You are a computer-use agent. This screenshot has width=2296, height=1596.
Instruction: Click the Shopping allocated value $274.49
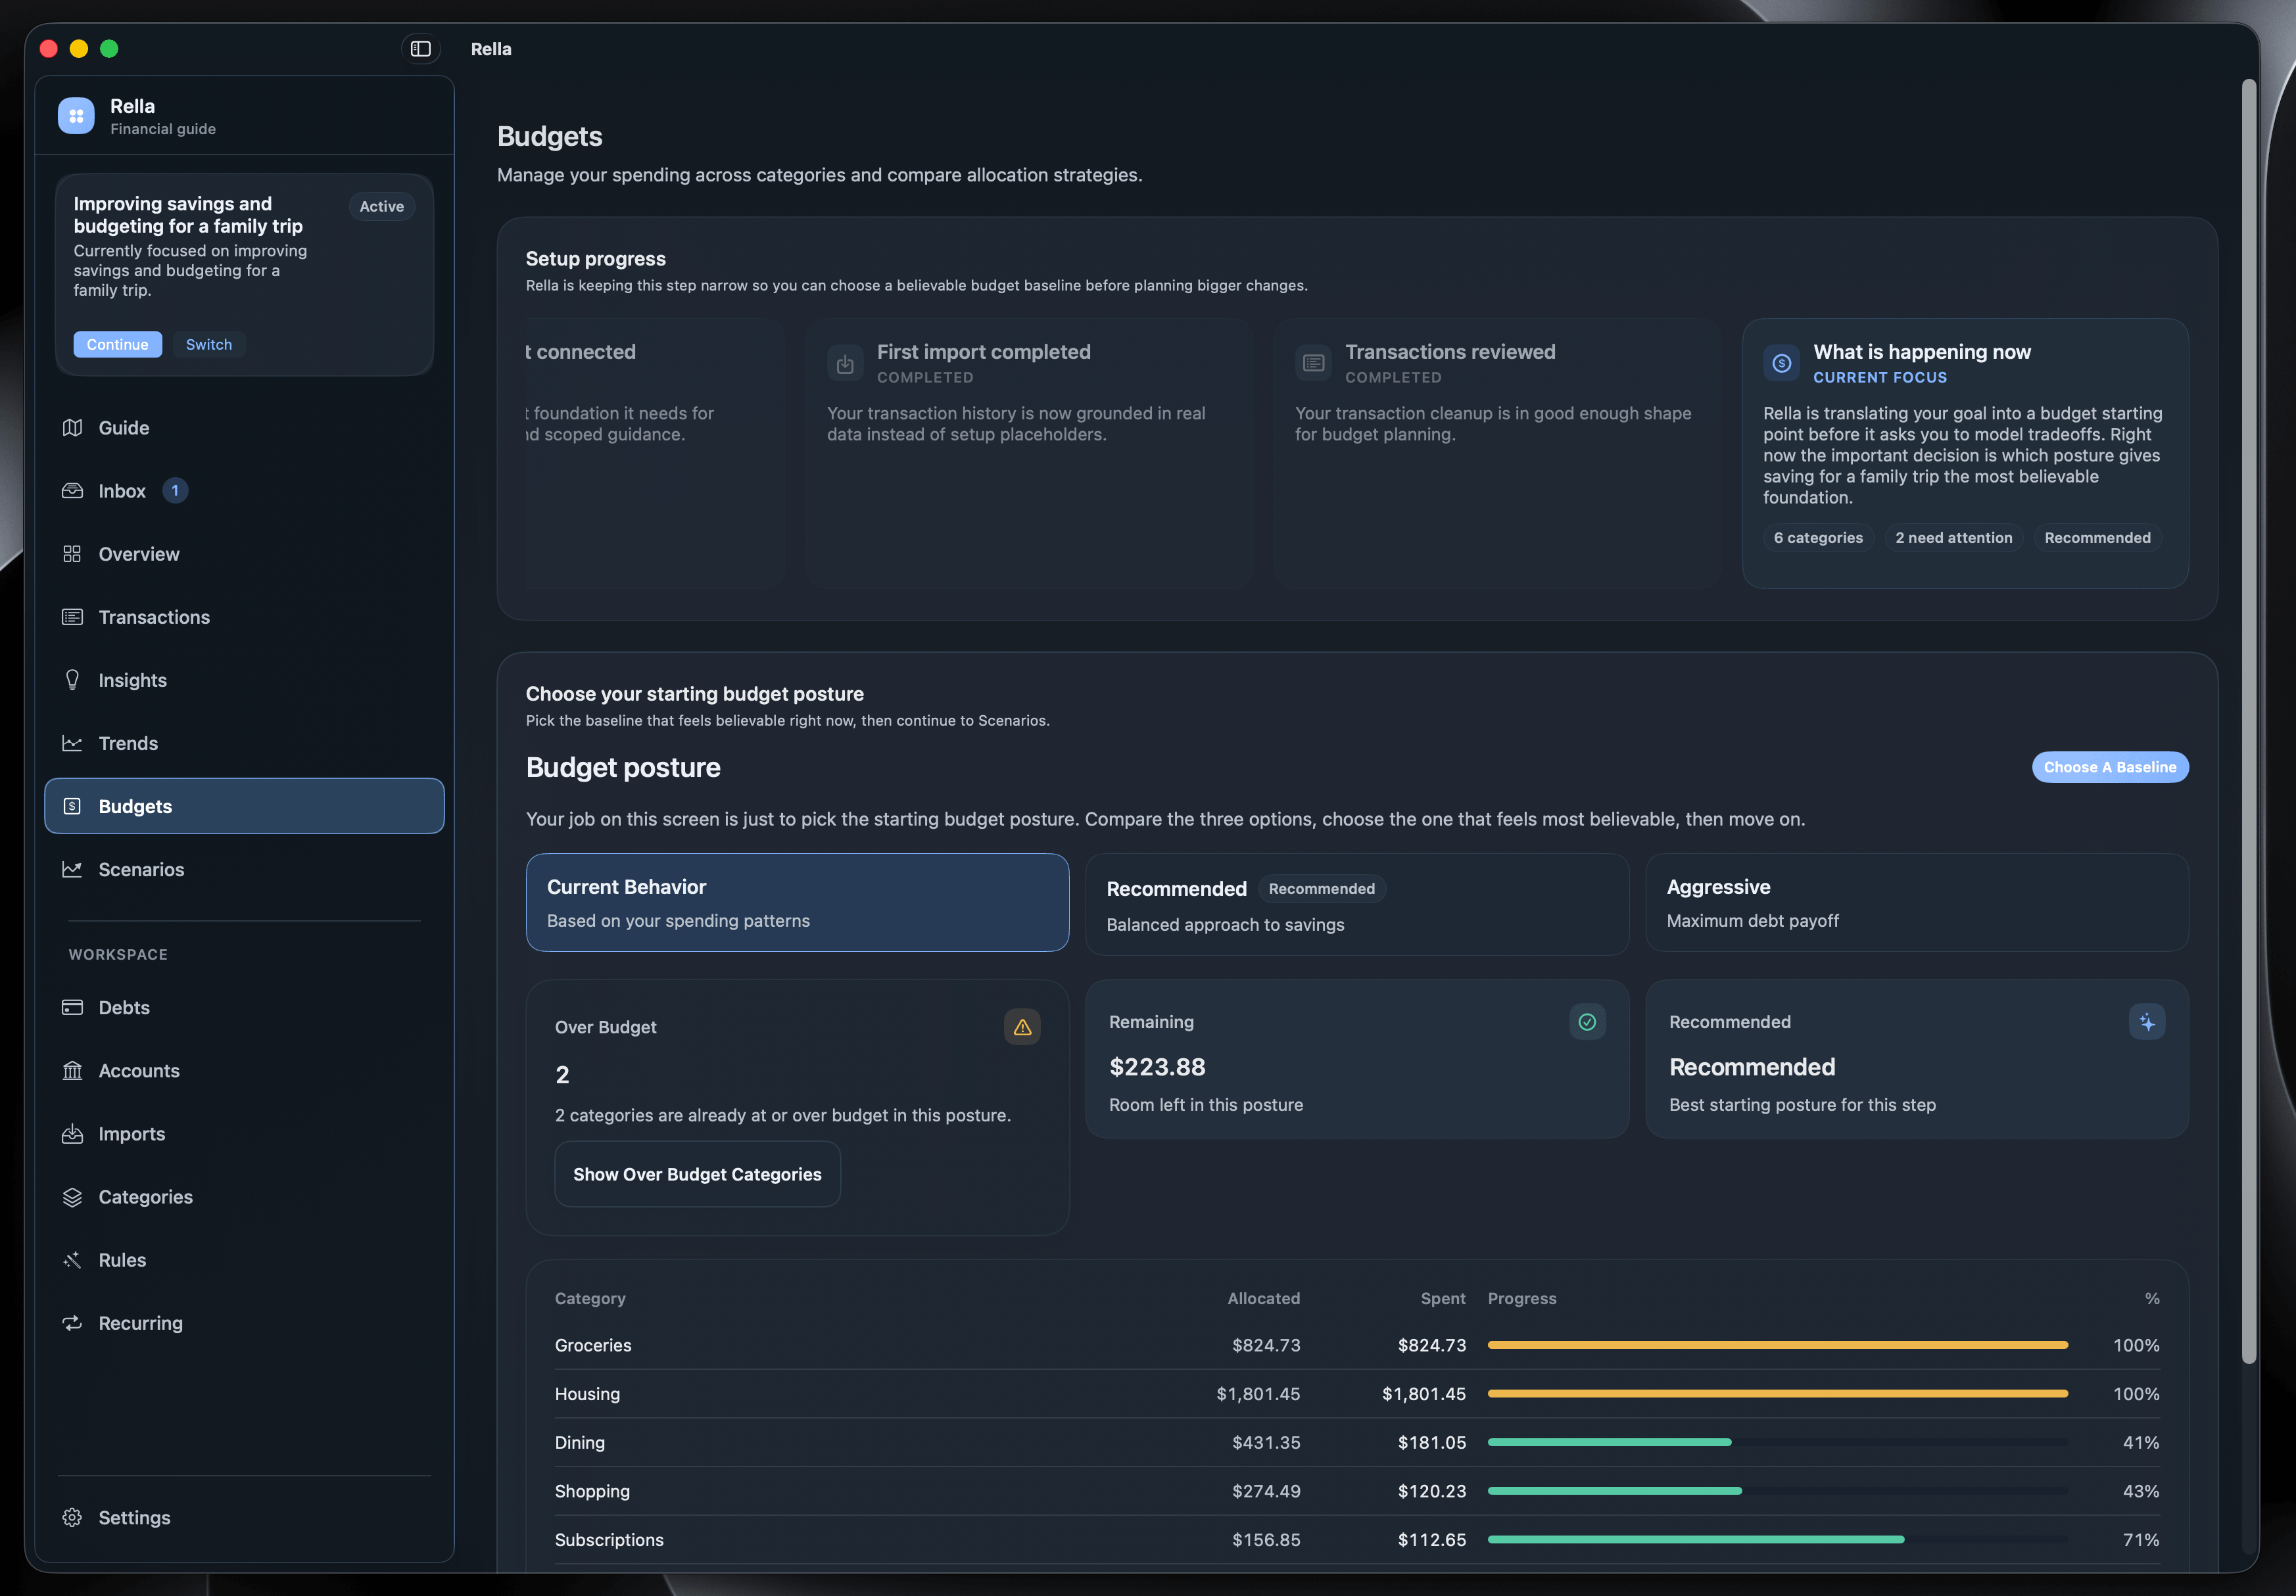(x=1266, y=1491)
